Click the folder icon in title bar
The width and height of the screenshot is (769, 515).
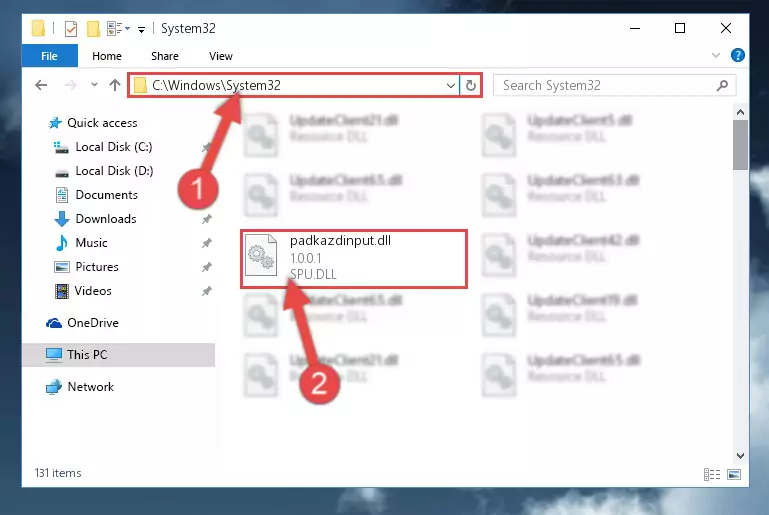click(x=38, y=28)
